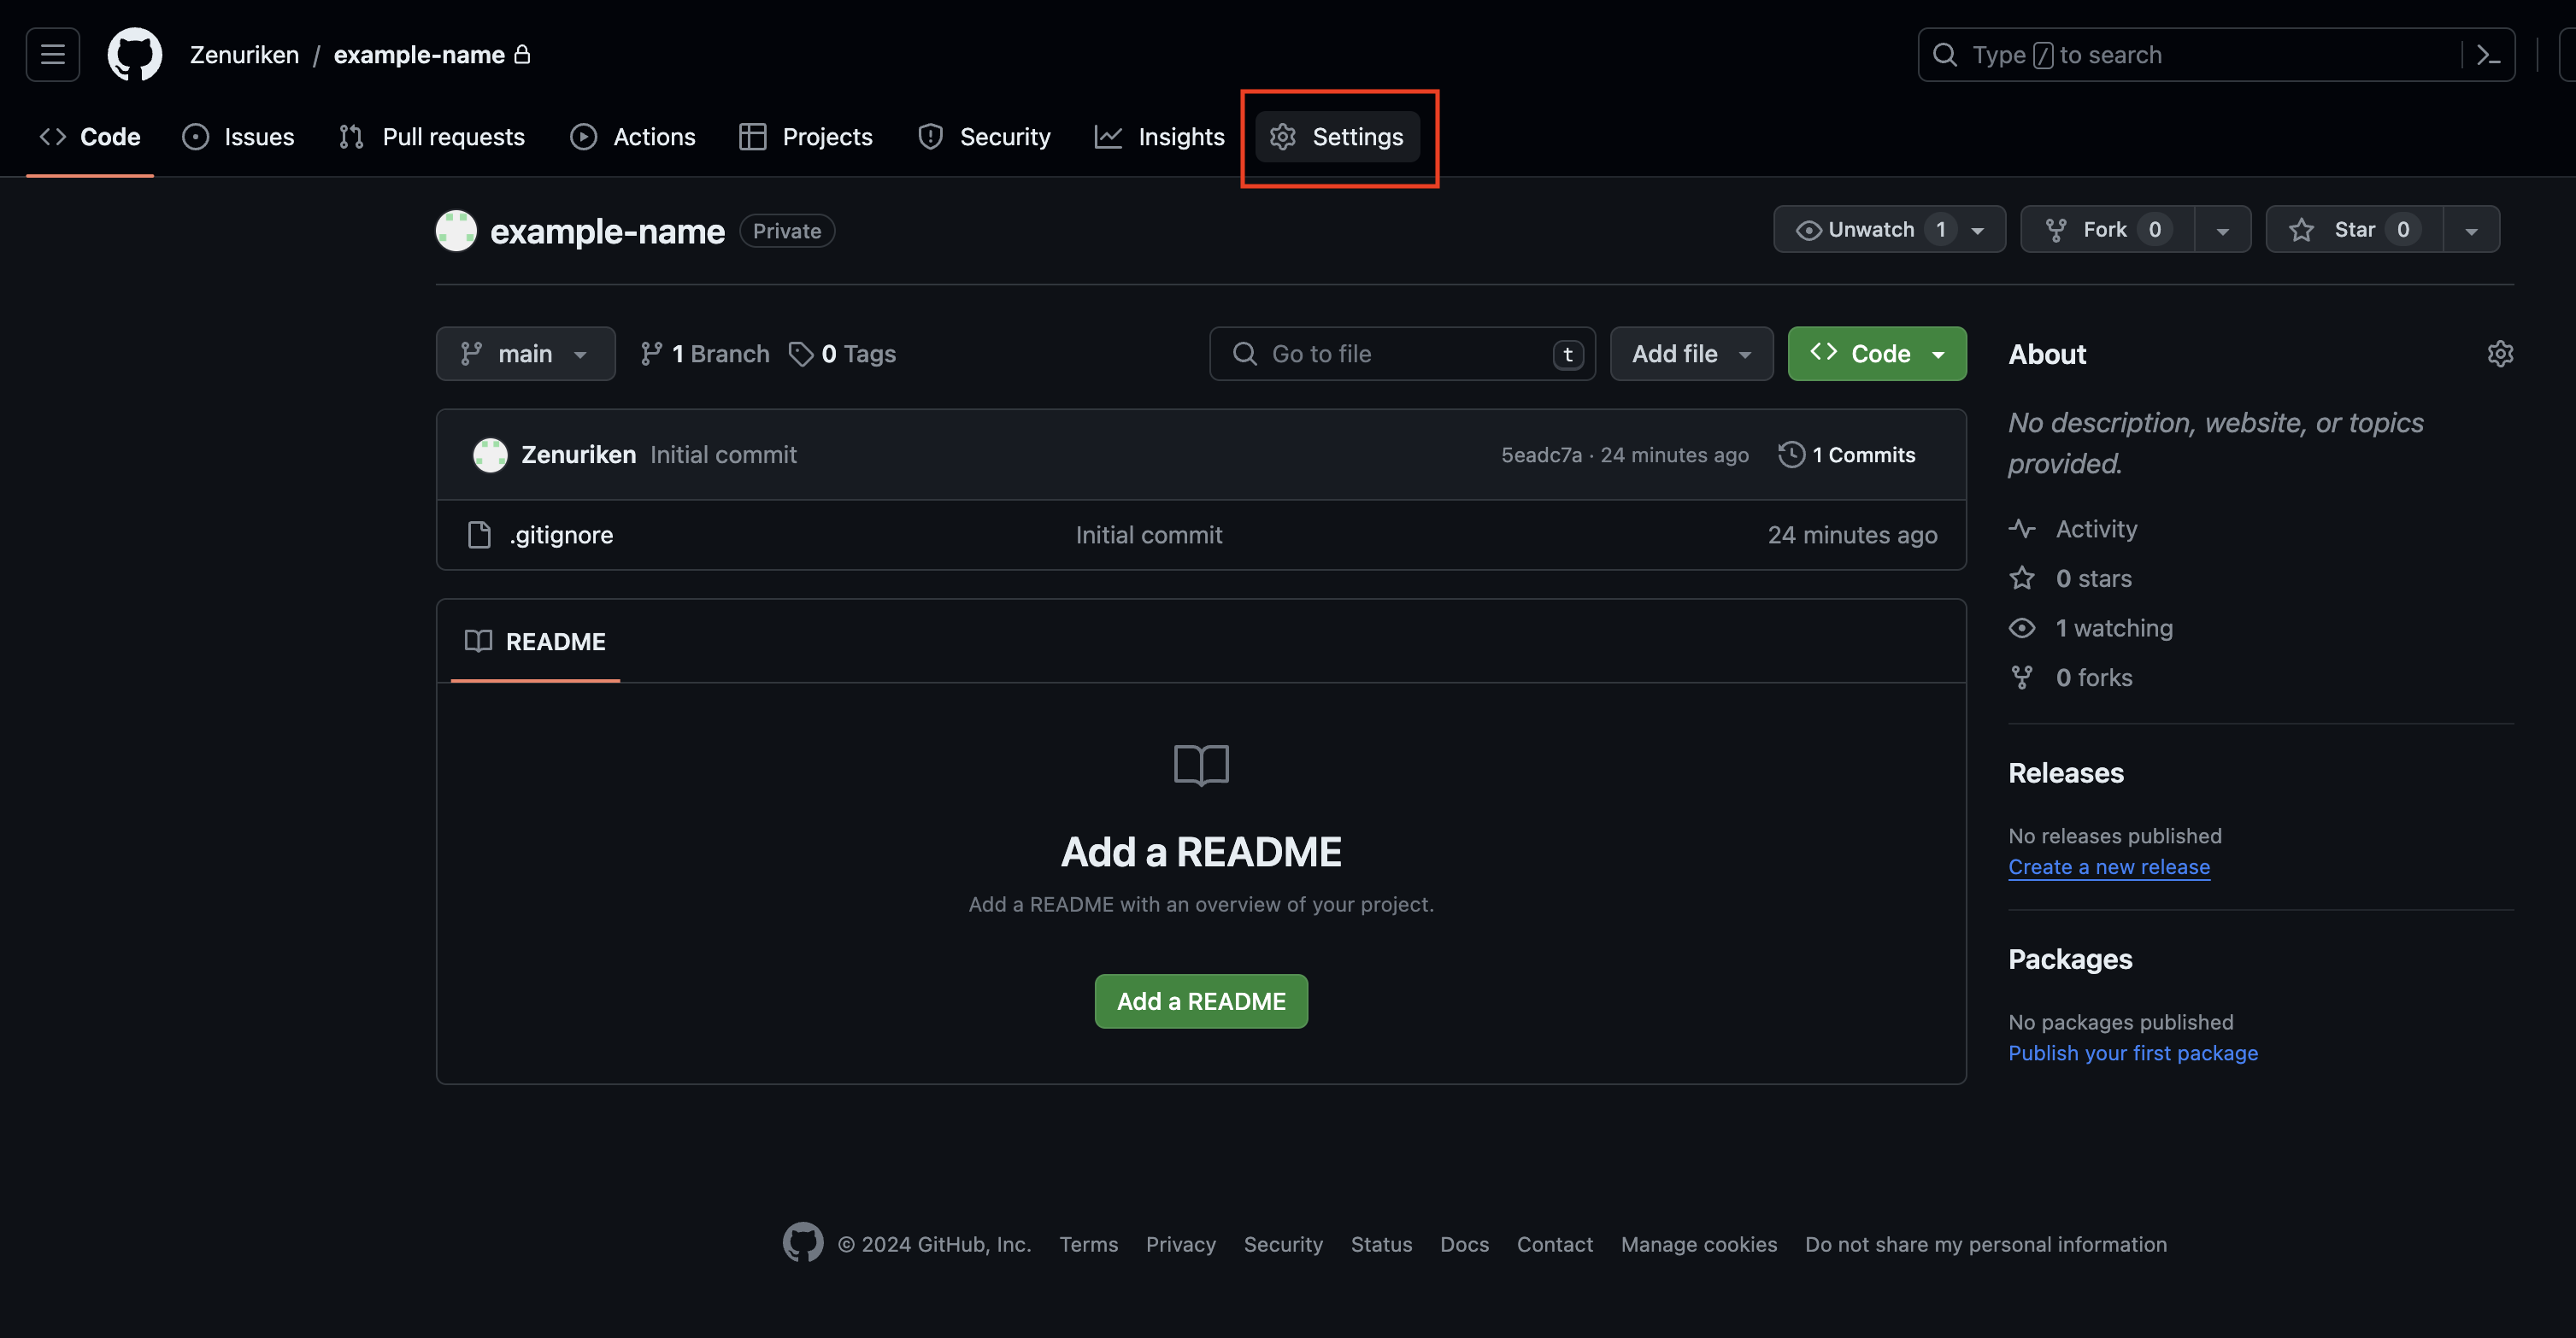The height and width of the screenshot is (1338, 2576).
Task: Open footer Docs link
Action: coord(1464,1244)
